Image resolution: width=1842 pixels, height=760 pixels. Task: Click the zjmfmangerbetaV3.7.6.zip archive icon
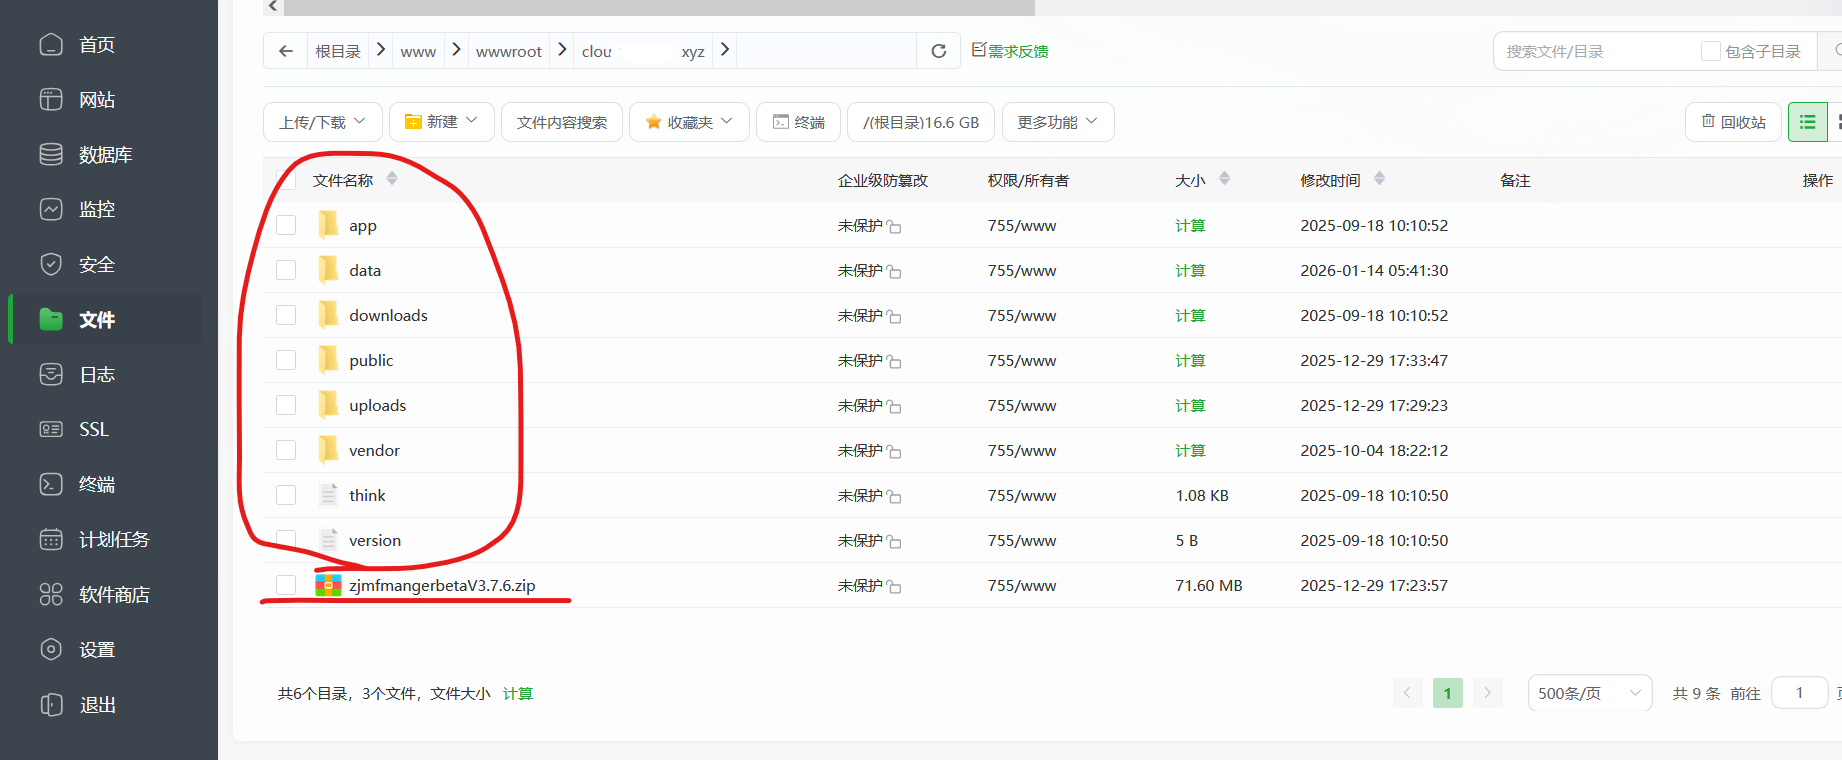pos(328,585)
